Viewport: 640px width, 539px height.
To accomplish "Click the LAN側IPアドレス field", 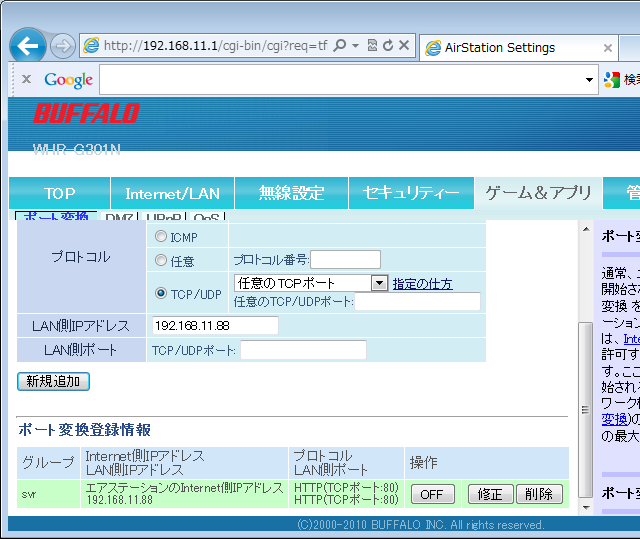I will (x=215, y=325).
